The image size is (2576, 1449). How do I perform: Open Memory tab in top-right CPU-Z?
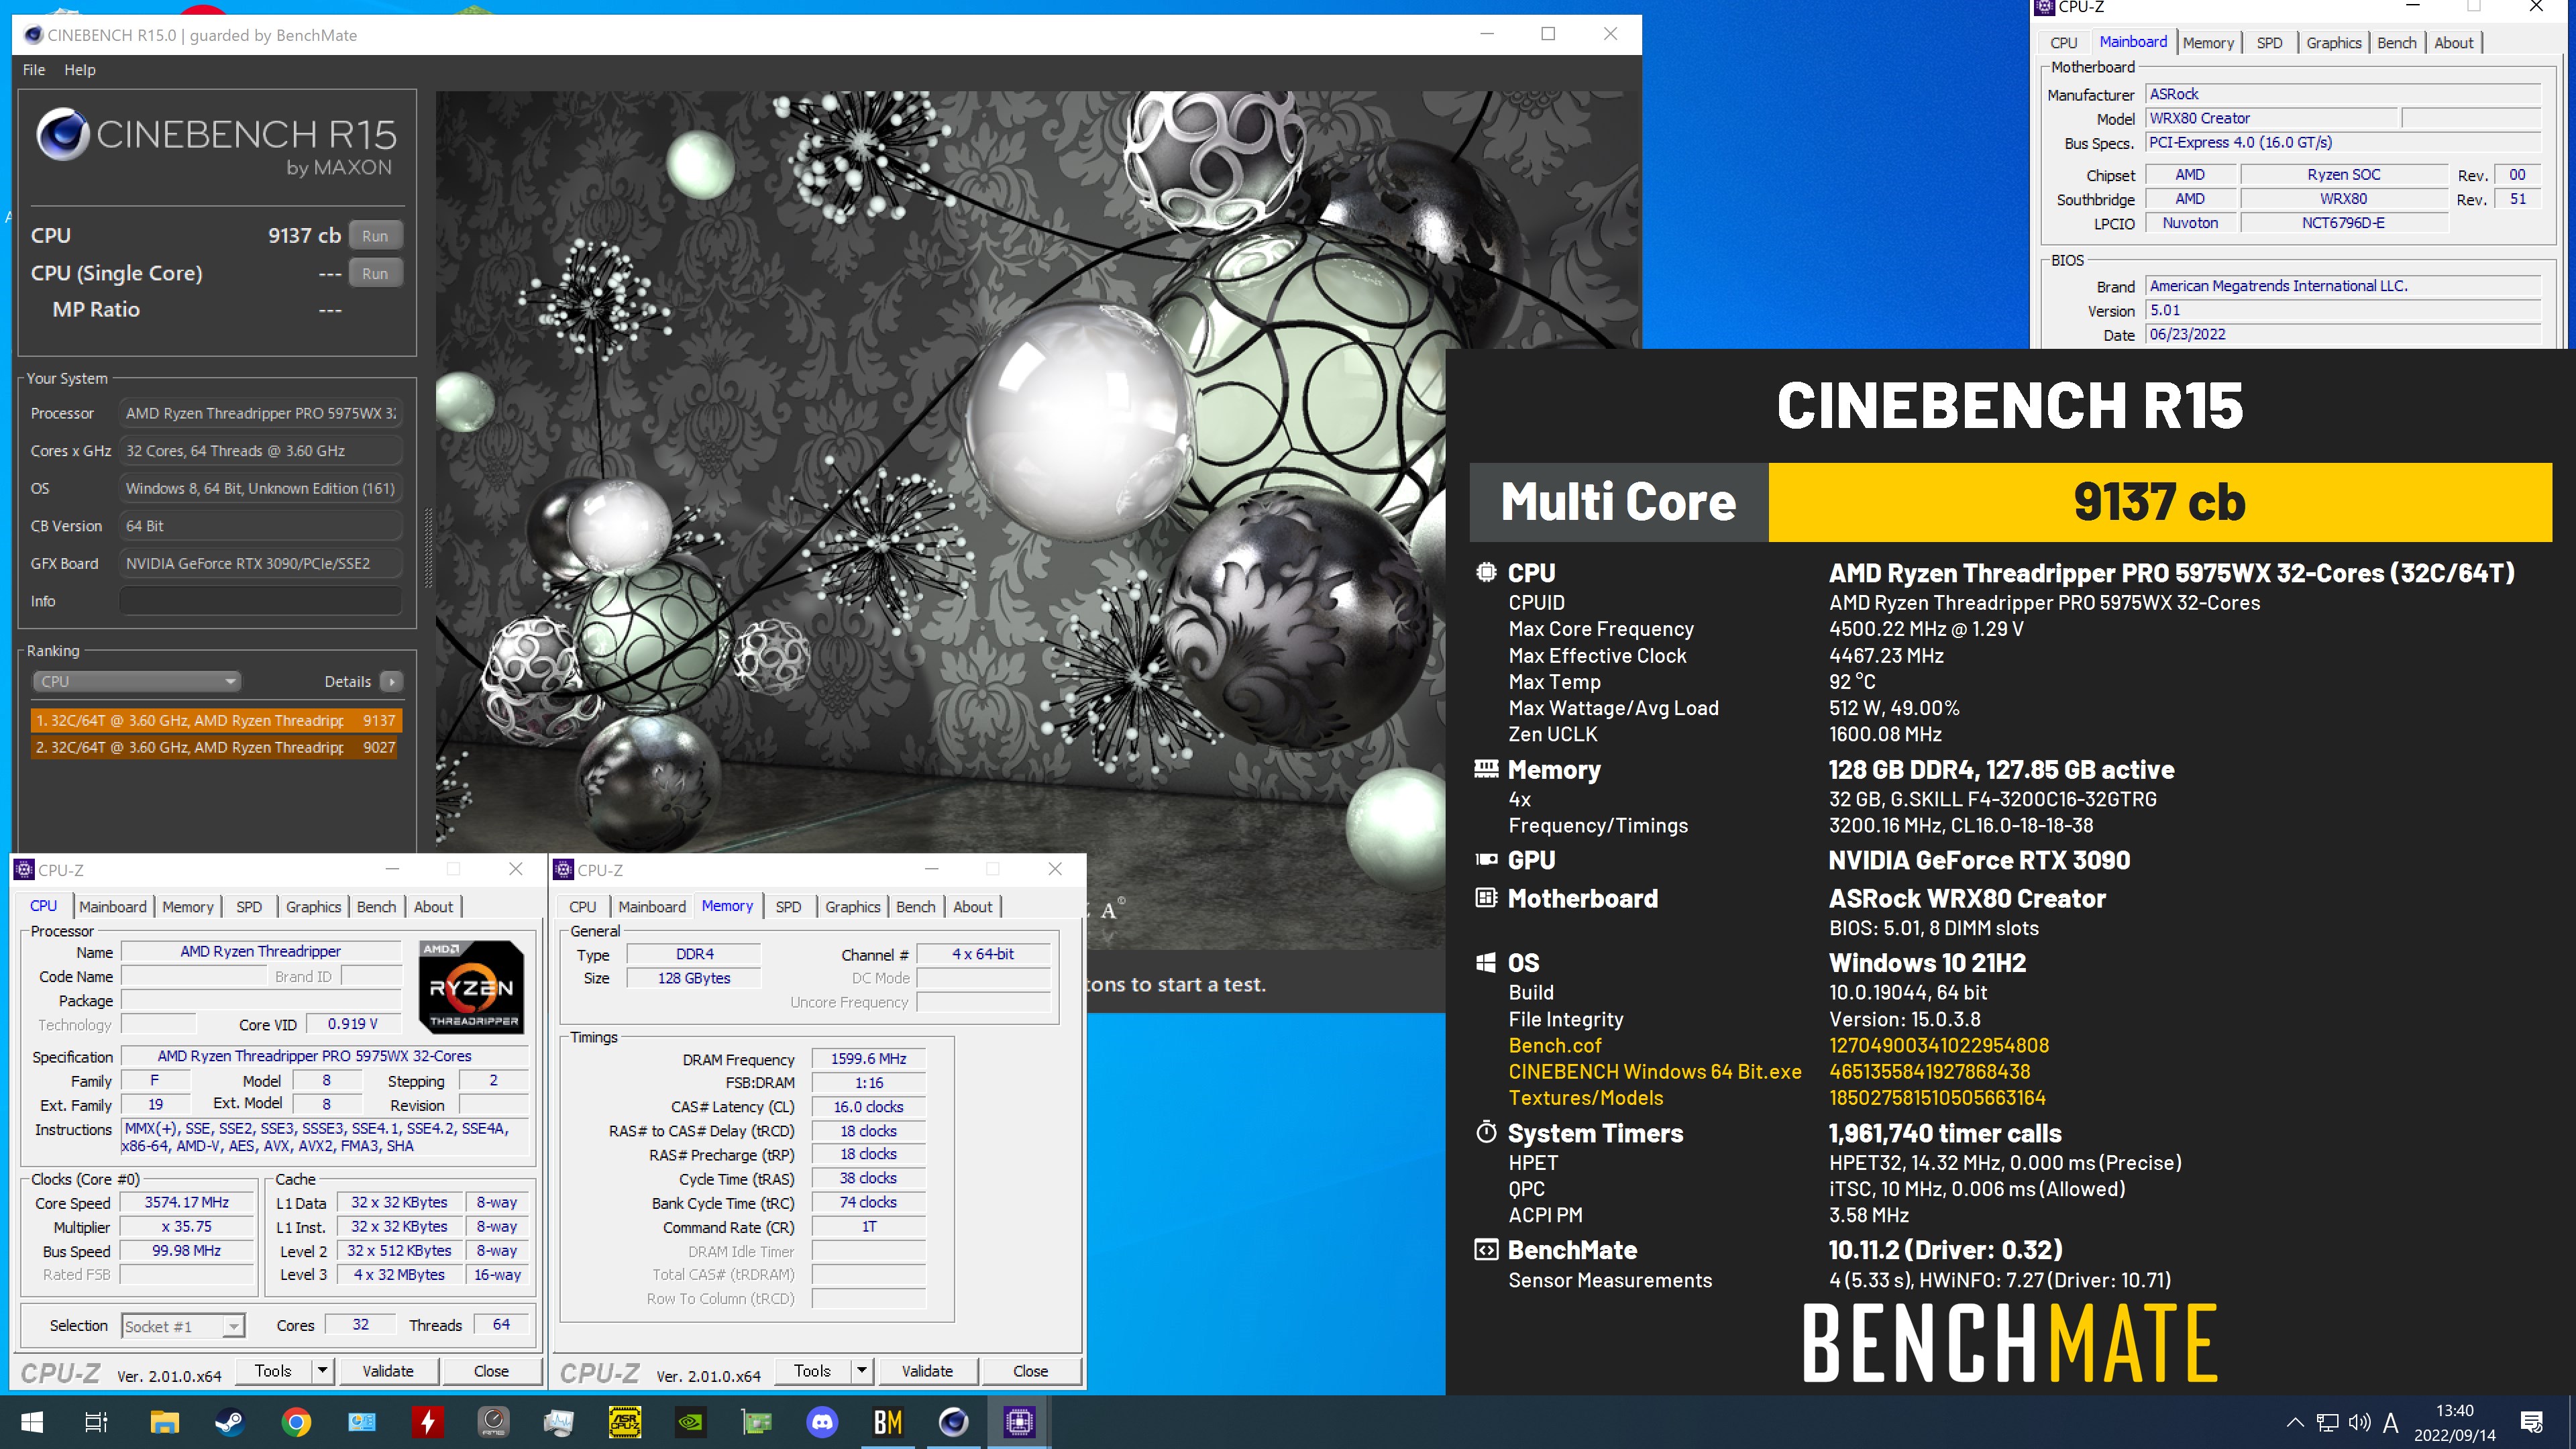point(2208,42)
